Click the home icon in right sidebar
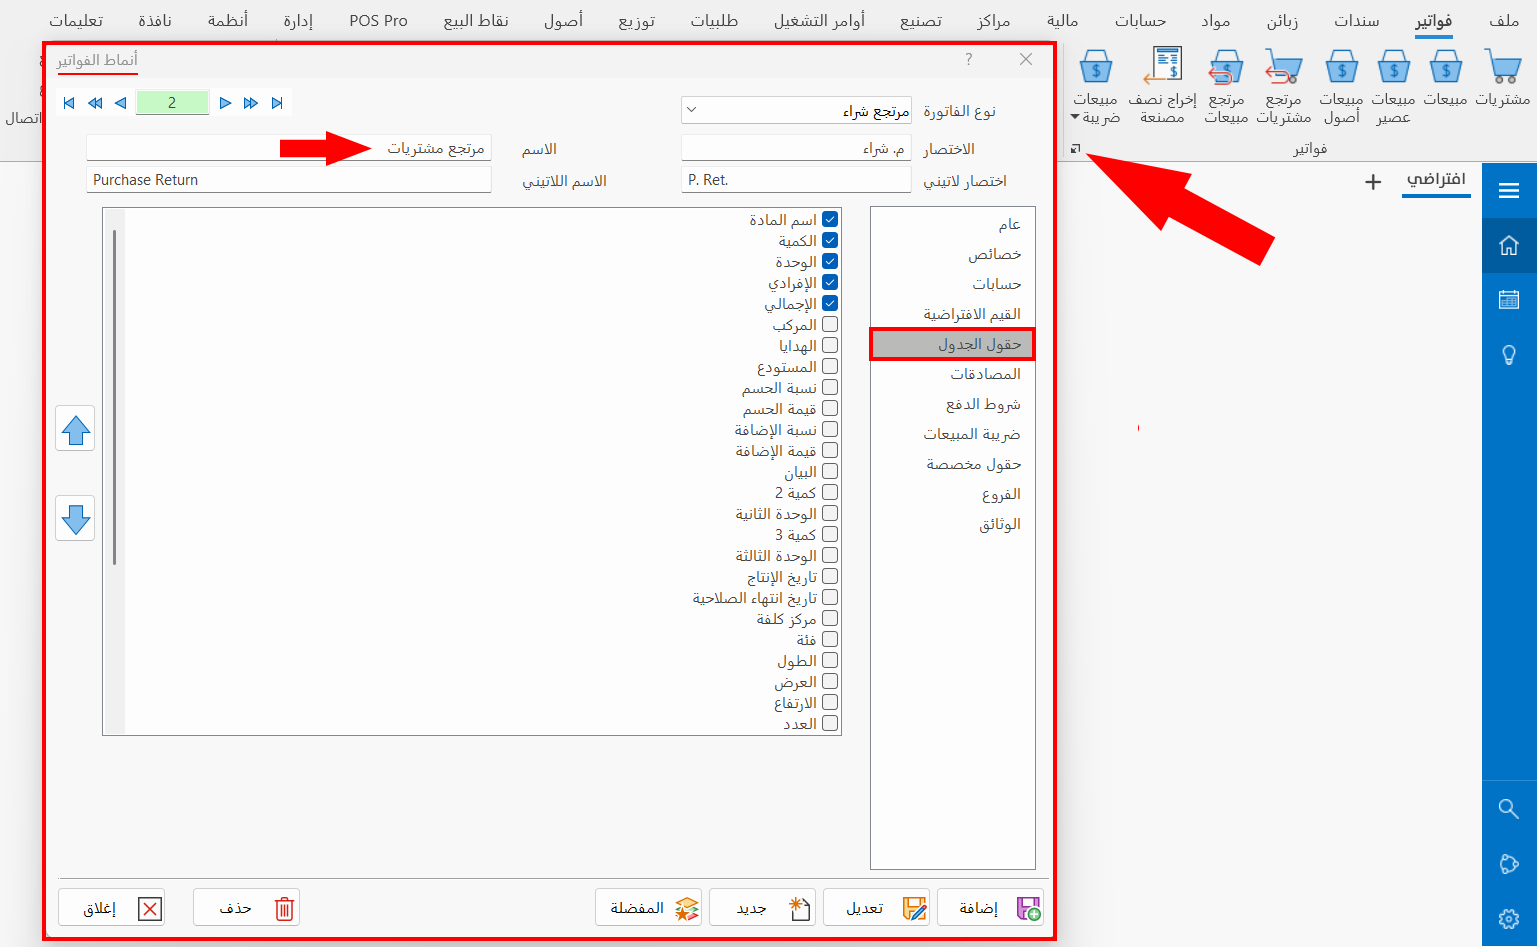1537x947 pixels. tap(1509, 244)
